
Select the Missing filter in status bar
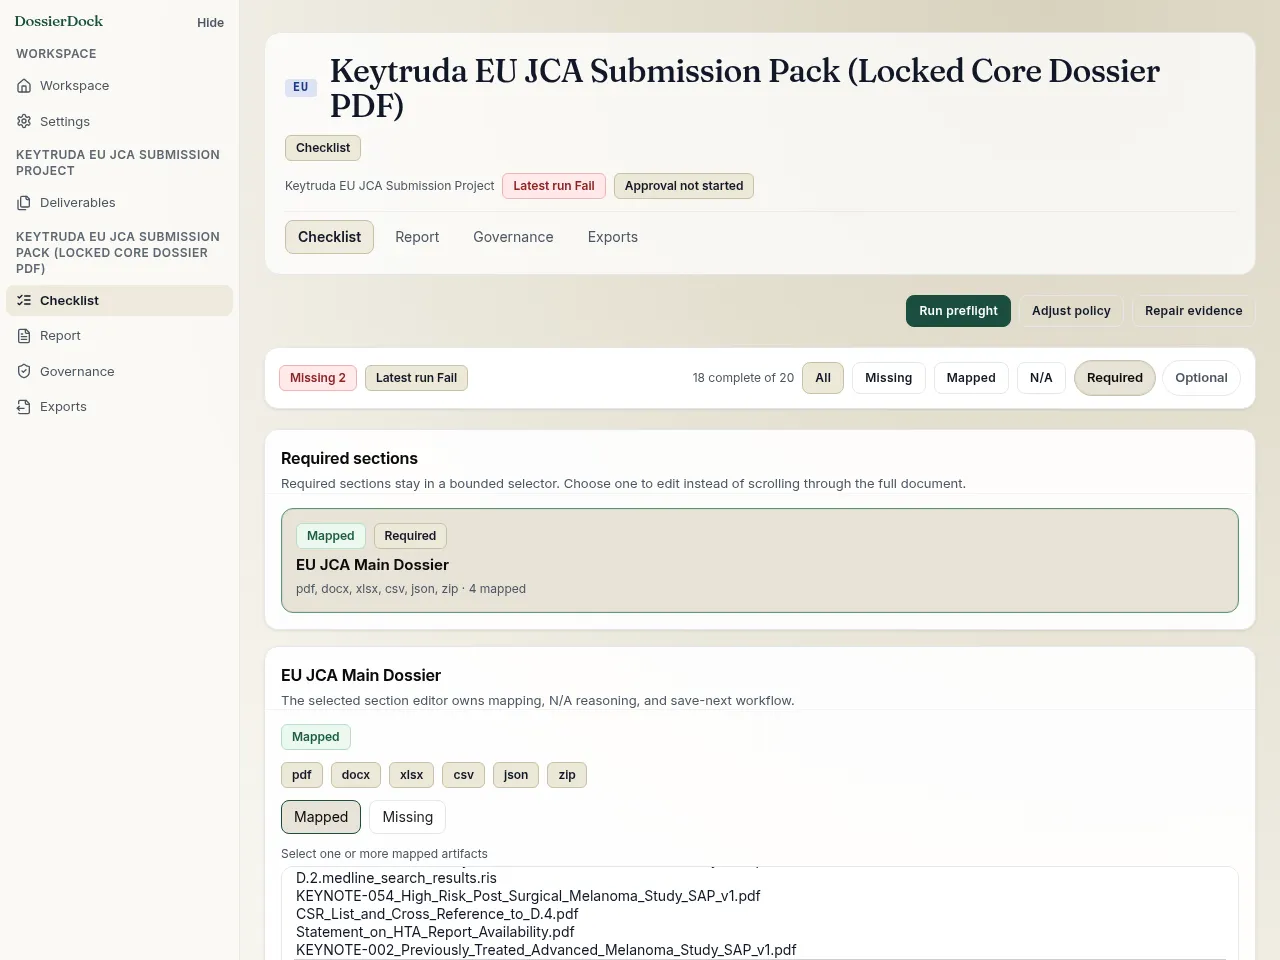(888, 378)
